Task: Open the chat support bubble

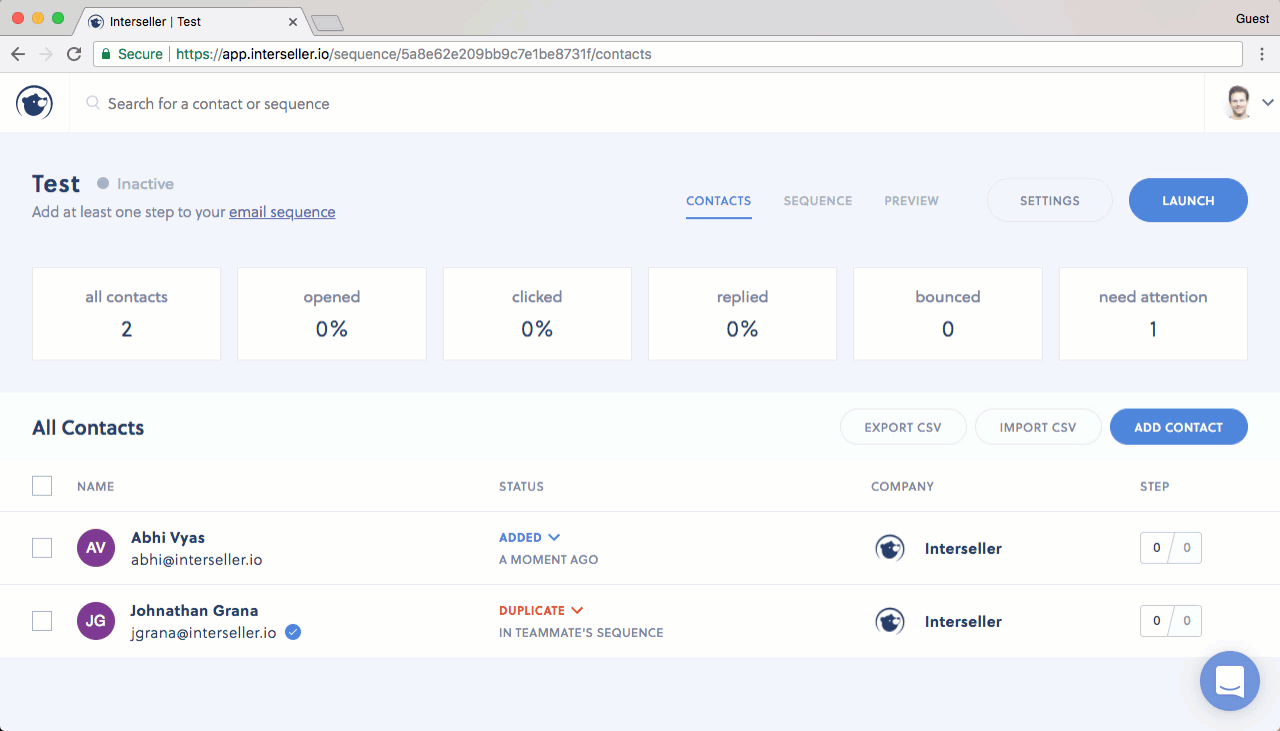Action: pyautogui.click(x=1229, y=681)
